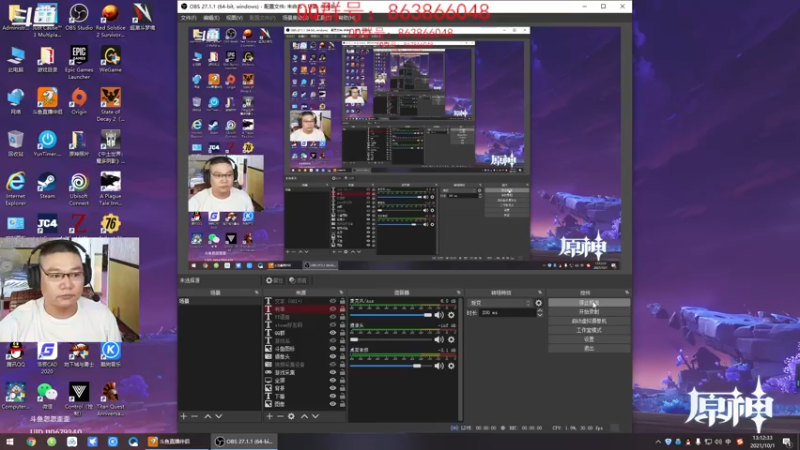Open desktop audio settings gear in mixer
This screenshot has width=800, height=450.
point(451,366)
